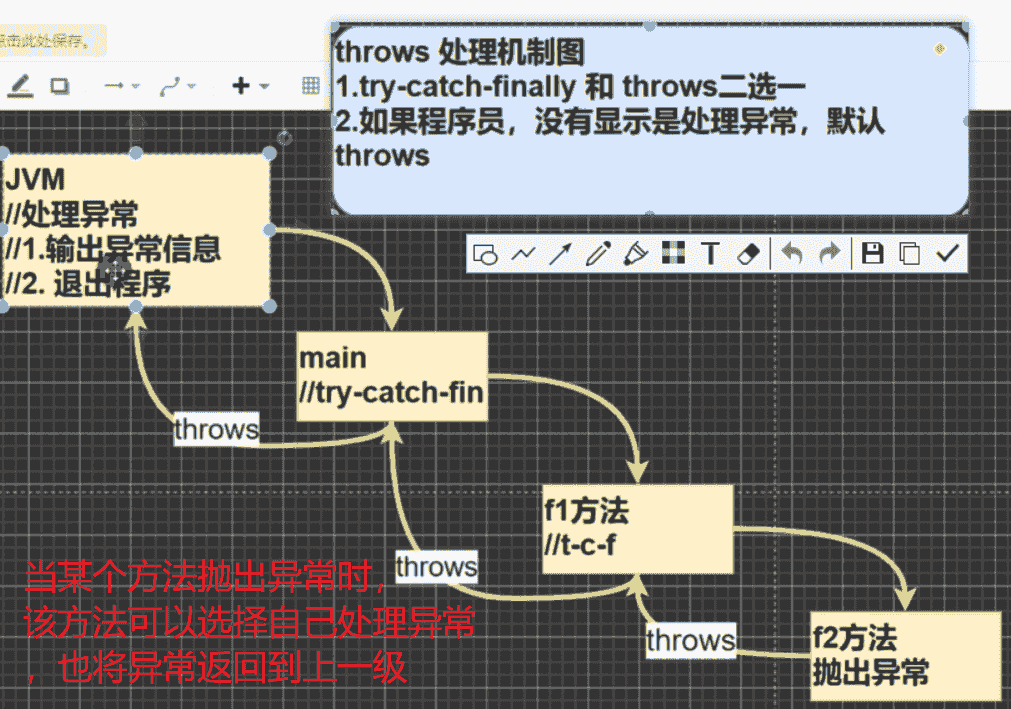Redo the annotation action
The height and width of the screenshot is (709, 1011).
pyautogui.click(x=829, y=254)
